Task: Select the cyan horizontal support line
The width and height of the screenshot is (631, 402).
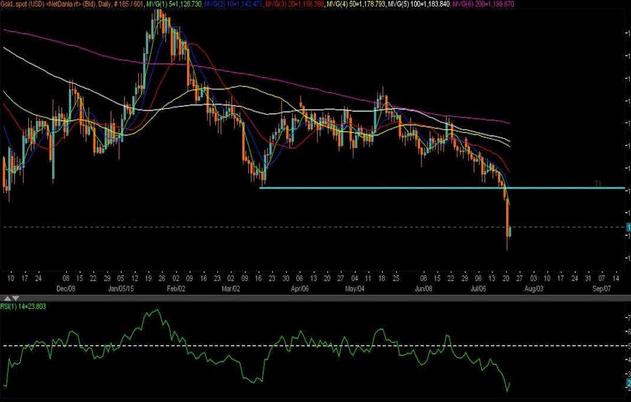Action: pyautogui.click(x=400, y=188)
